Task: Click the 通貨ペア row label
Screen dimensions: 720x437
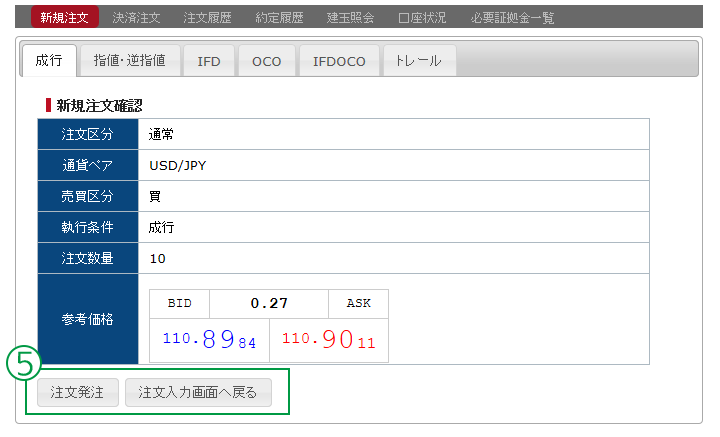Action: click(88, 165)
